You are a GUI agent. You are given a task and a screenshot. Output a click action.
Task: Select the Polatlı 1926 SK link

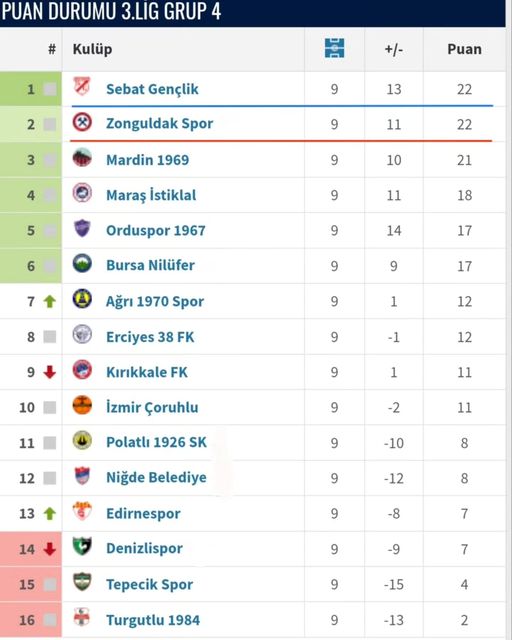(x=156, y=442)
